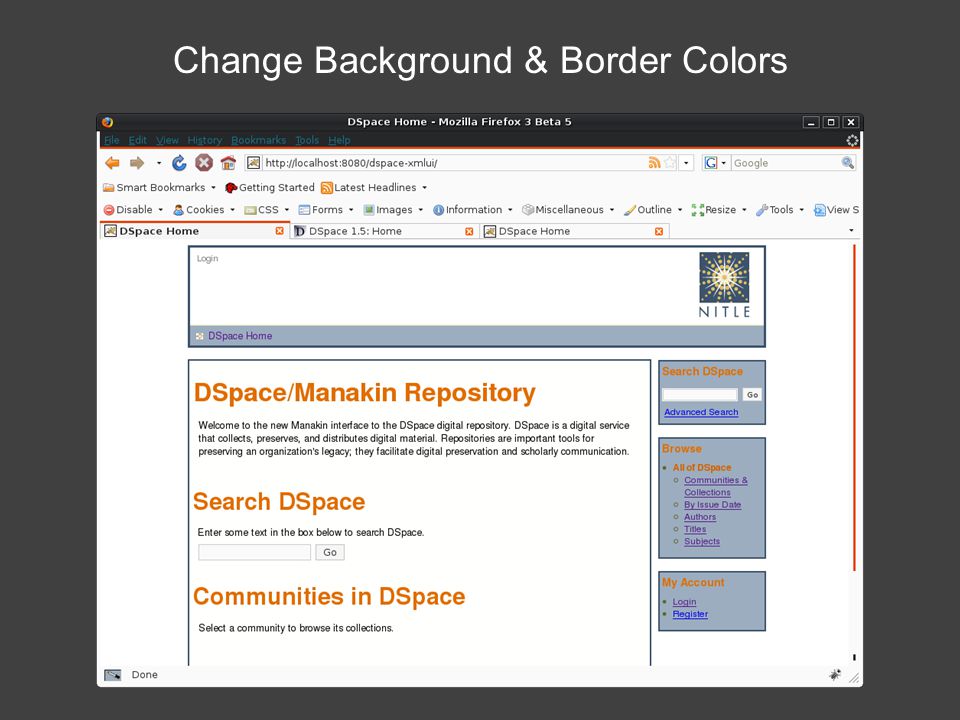The image size is (960, 720).
Task: Click the View Source toolbar item
Action: click(x=836, y=209)
